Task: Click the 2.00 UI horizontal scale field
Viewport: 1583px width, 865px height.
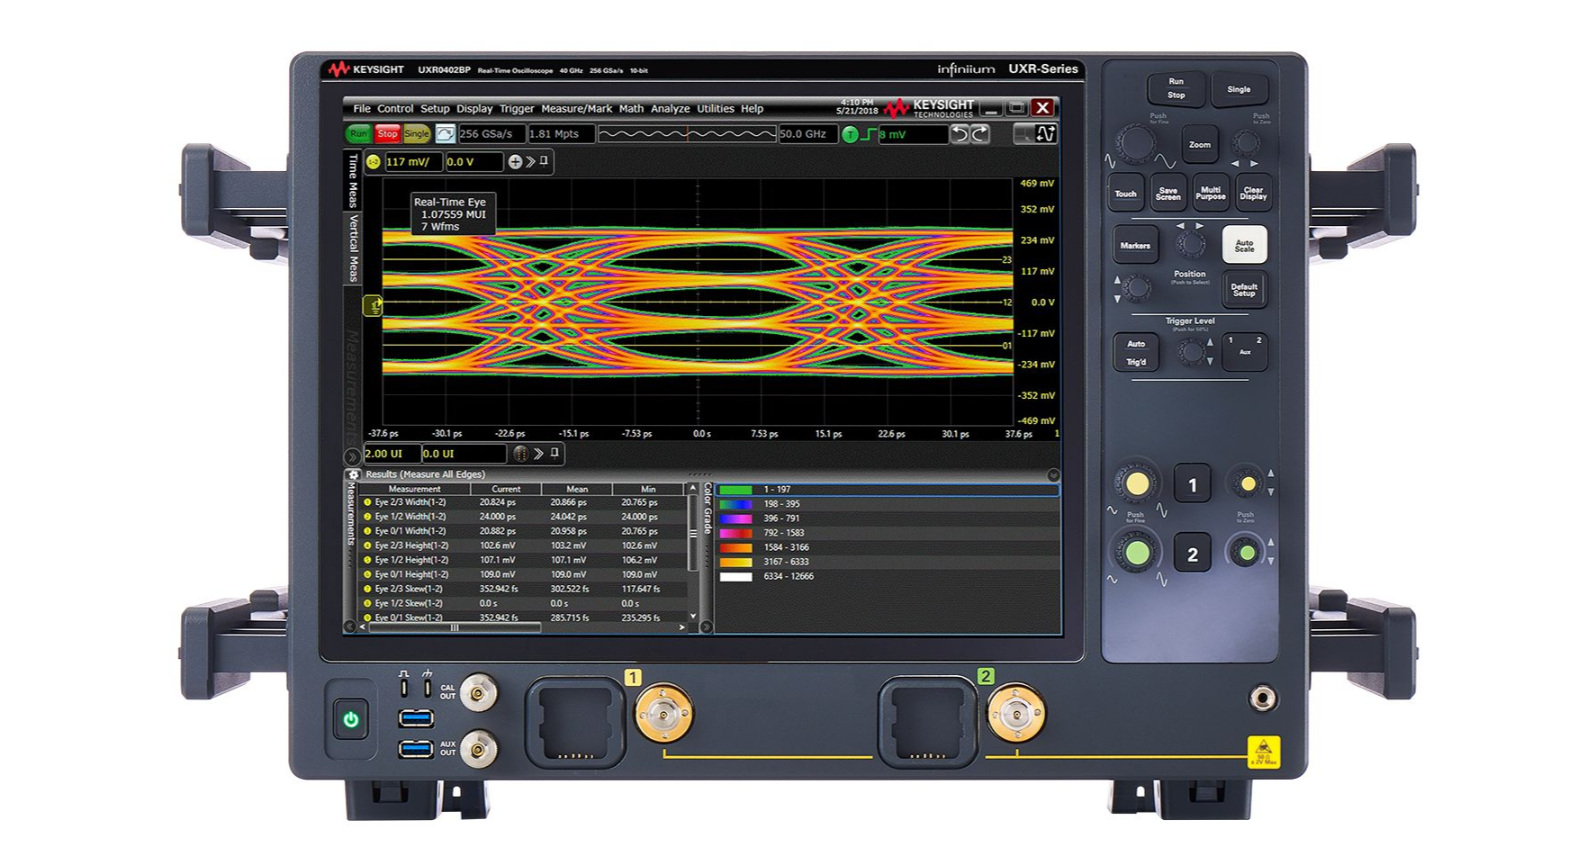Action: click(391, 454)
